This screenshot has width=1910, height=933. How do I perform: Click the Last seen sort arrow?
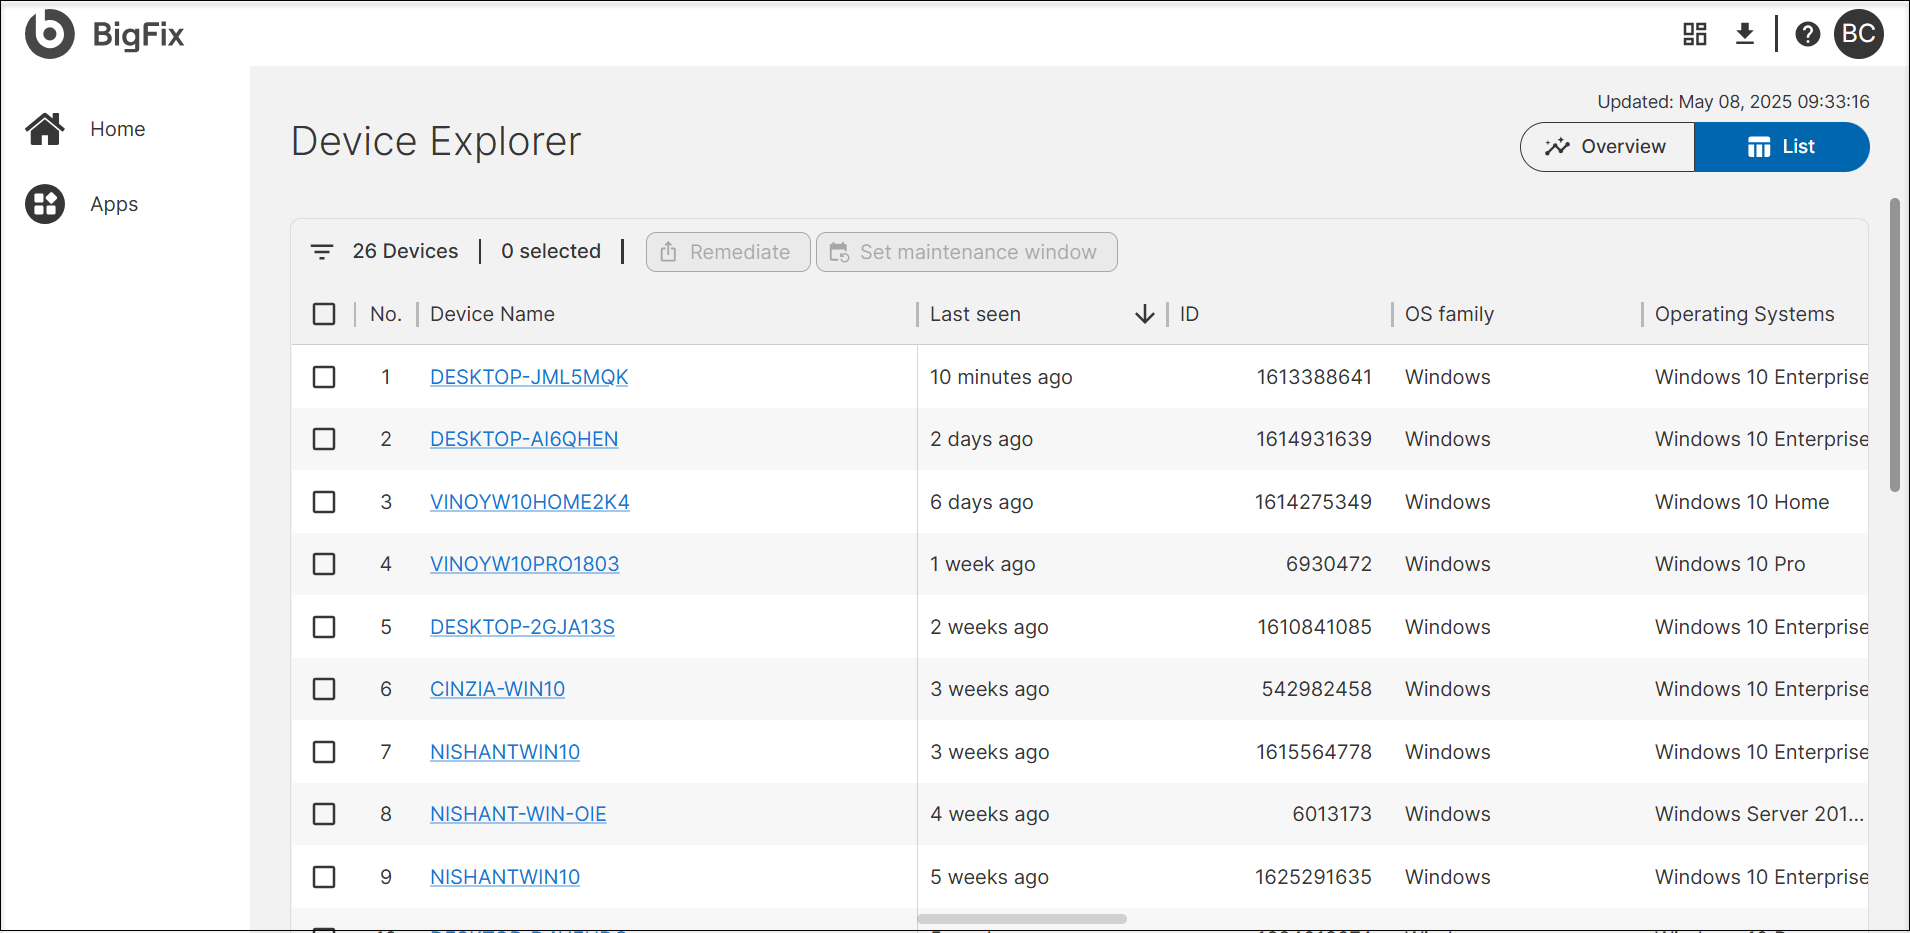pyautogui.click(x=1143, y=314)
